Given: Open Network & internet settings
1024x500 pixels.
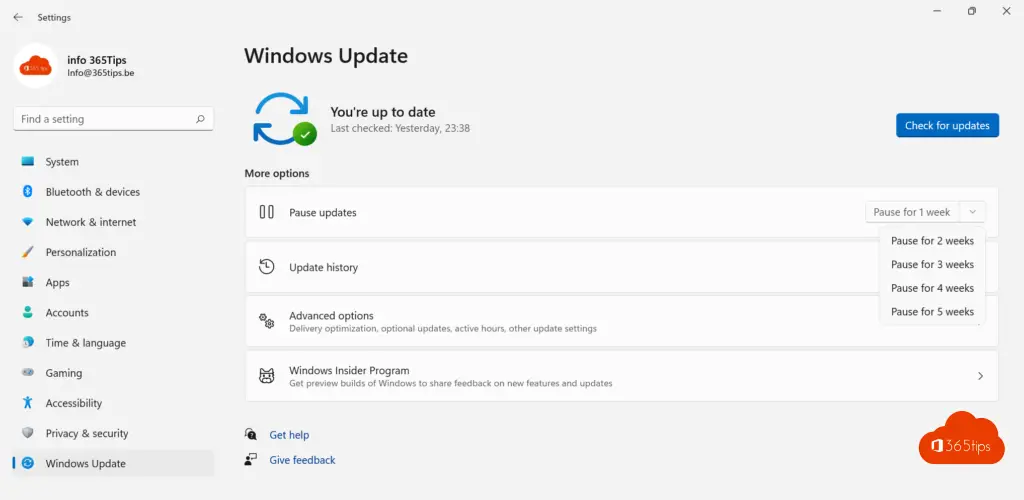Looking at the screenshot, I should (x=114, y=222).
